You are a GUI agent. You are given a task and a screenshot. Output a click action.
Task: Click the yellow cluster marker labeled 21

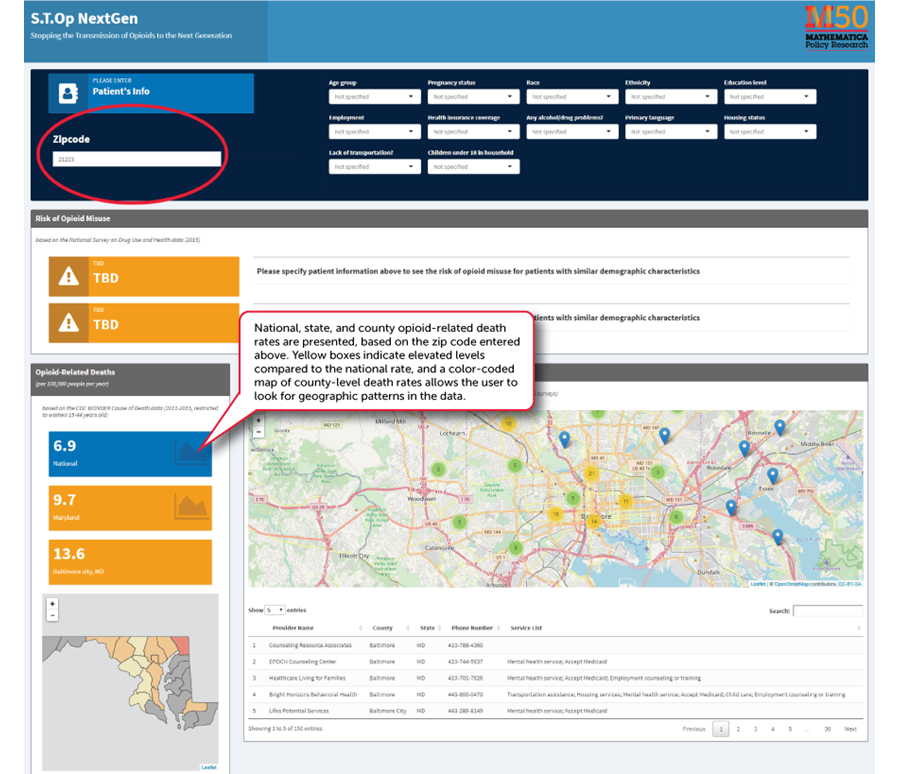pos(593,474)
